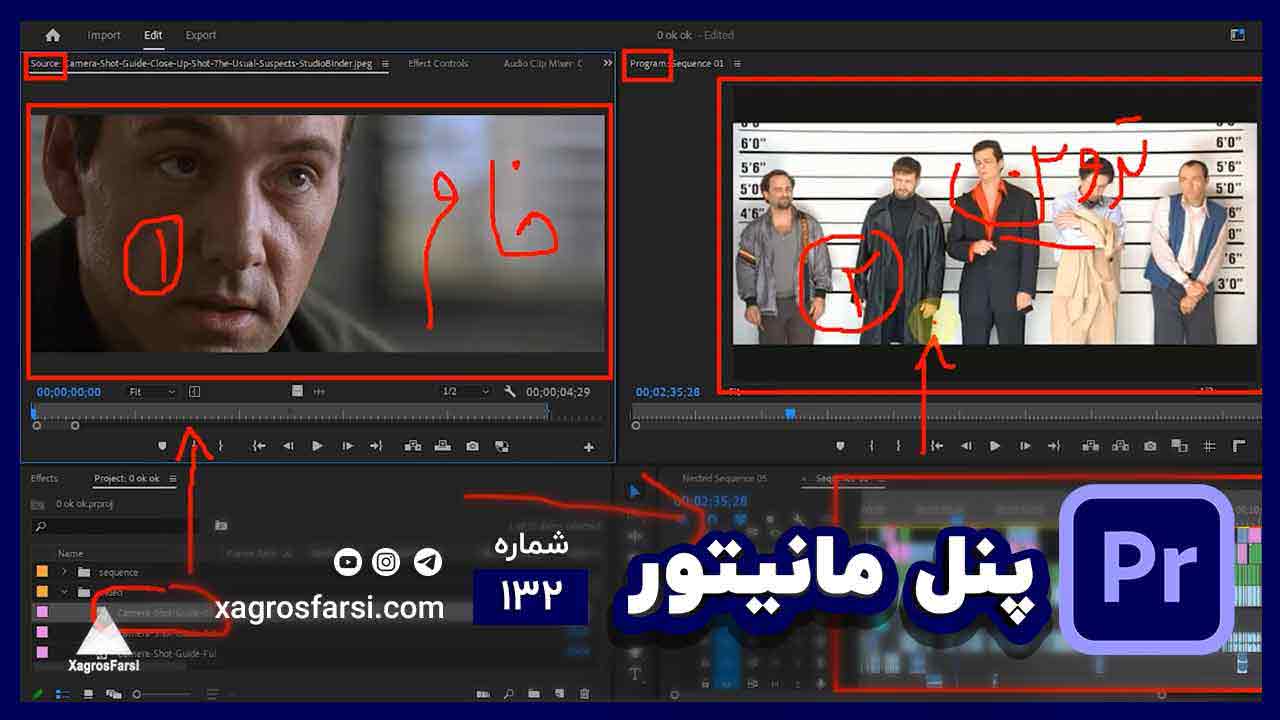Switch Project panel to List View

[x=63, y=694]
